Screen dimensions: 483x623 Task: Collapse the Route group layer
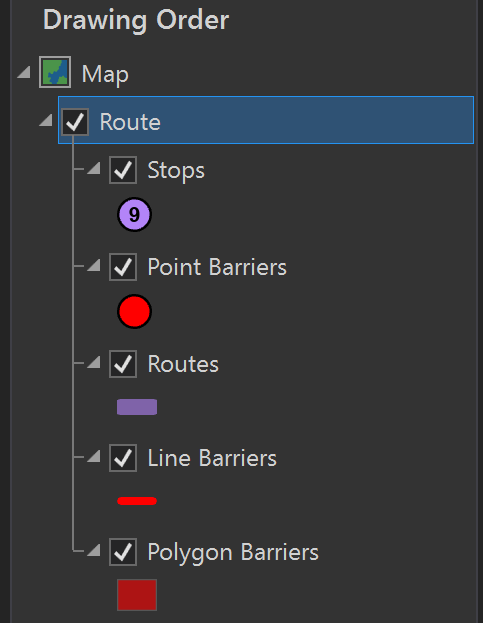pyautogui.click(x=46, y=120)
